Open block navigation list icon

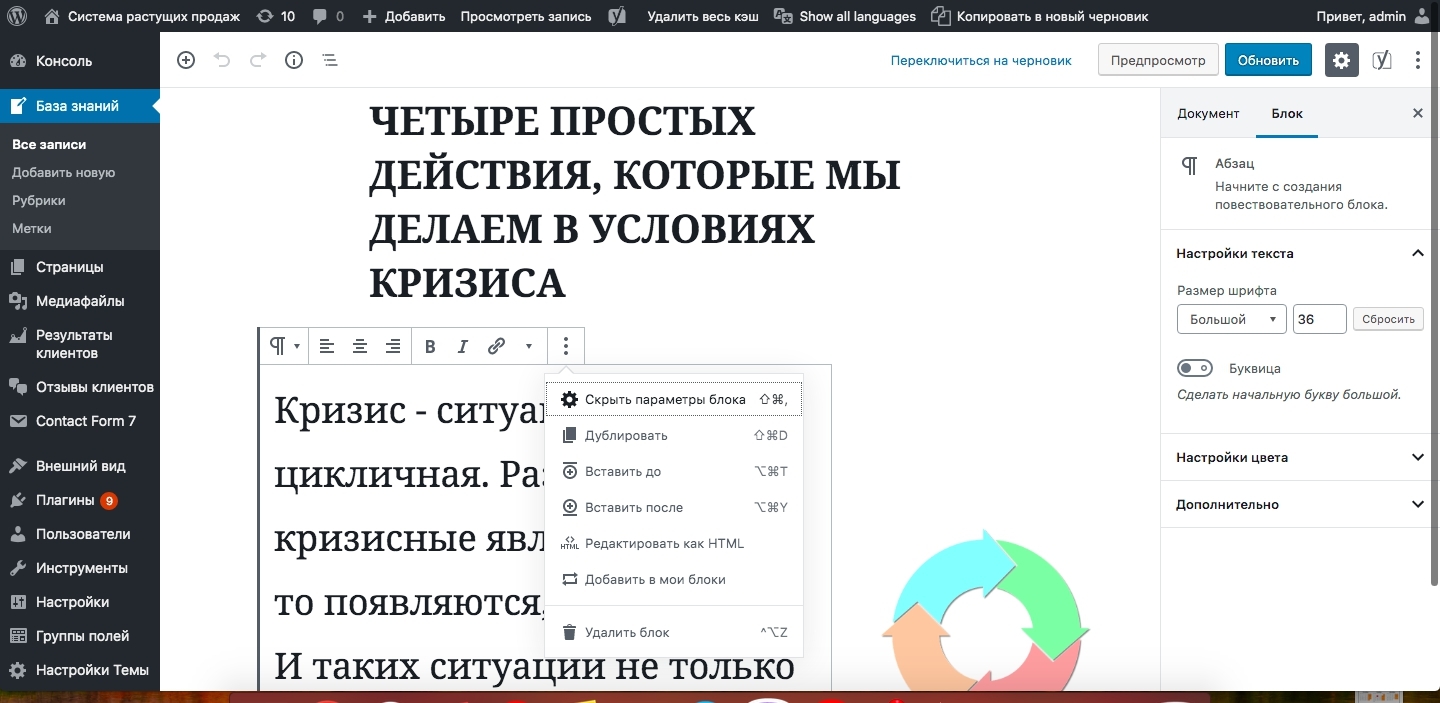tap(330, 60)
